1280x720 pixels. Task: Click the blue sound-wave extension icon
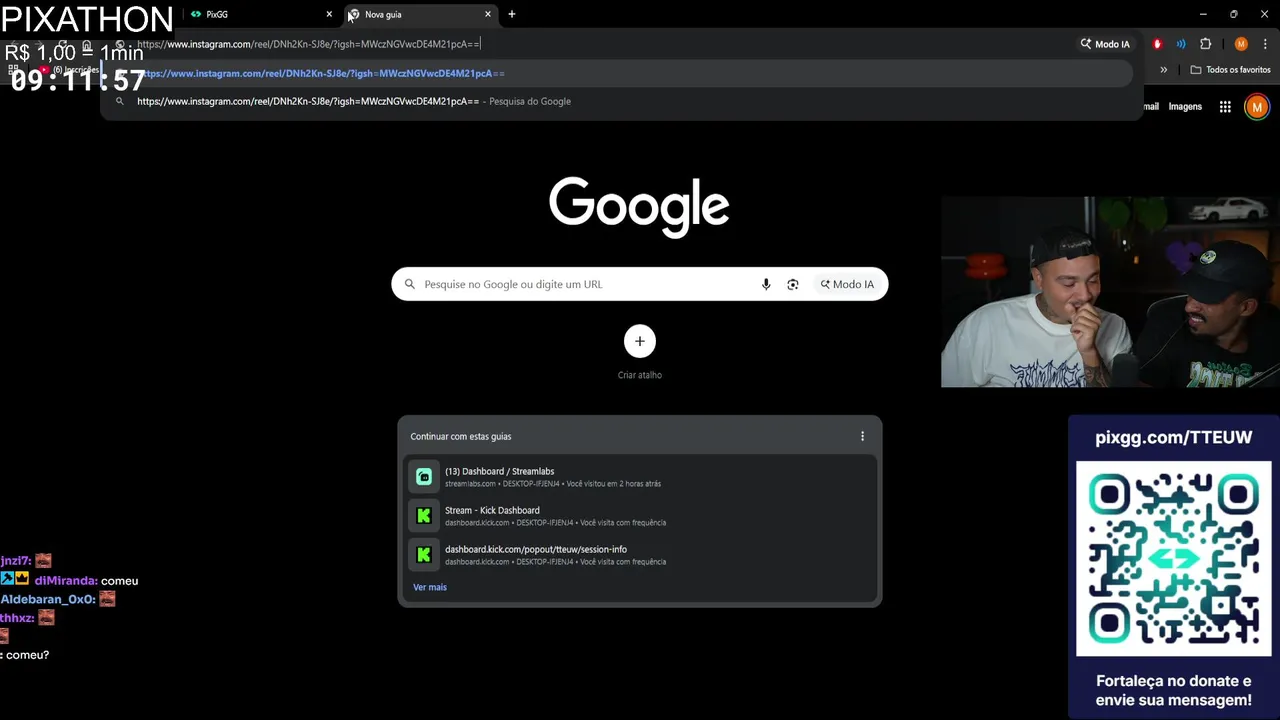[x=1181, y=44]
